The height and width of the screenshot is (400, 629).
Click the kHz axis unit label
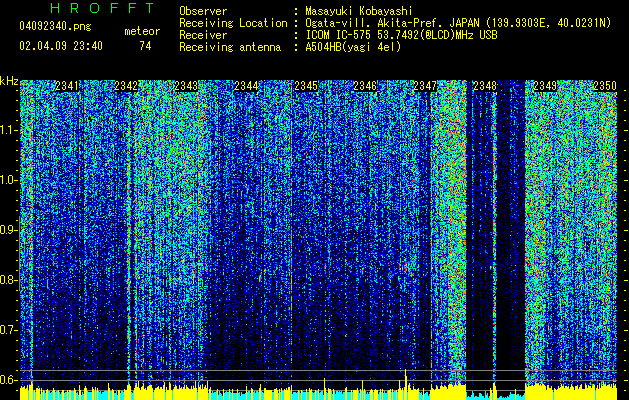point(9,81)
